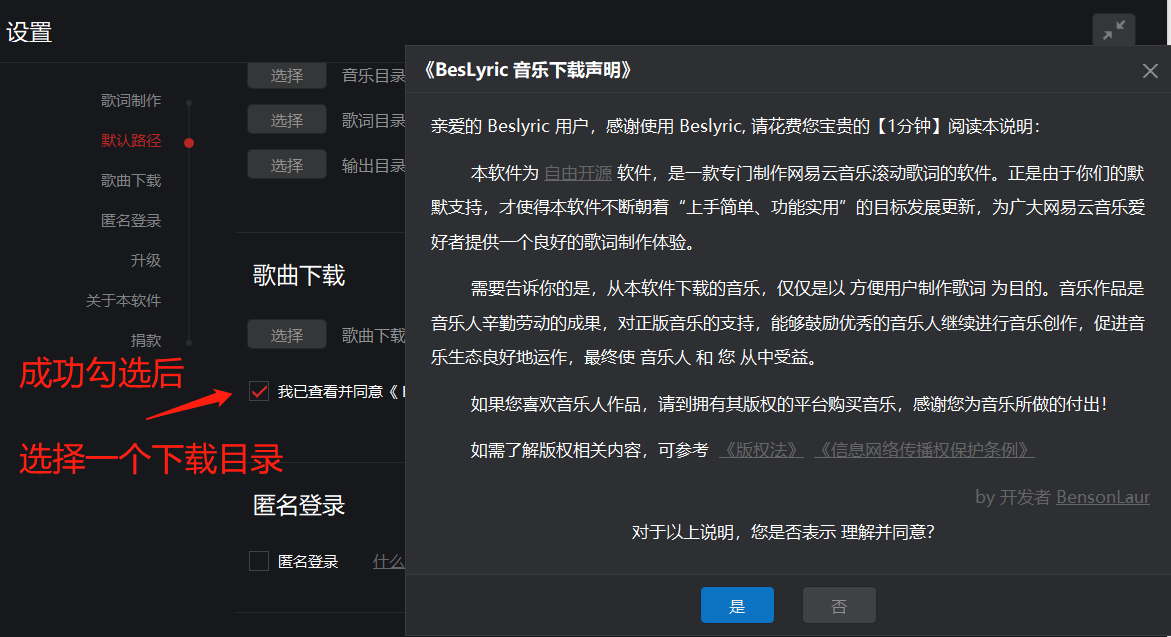Screen dimensions: 1171x637
Task: Open the 自由开源 link in the statement
Action: (578, 173)
